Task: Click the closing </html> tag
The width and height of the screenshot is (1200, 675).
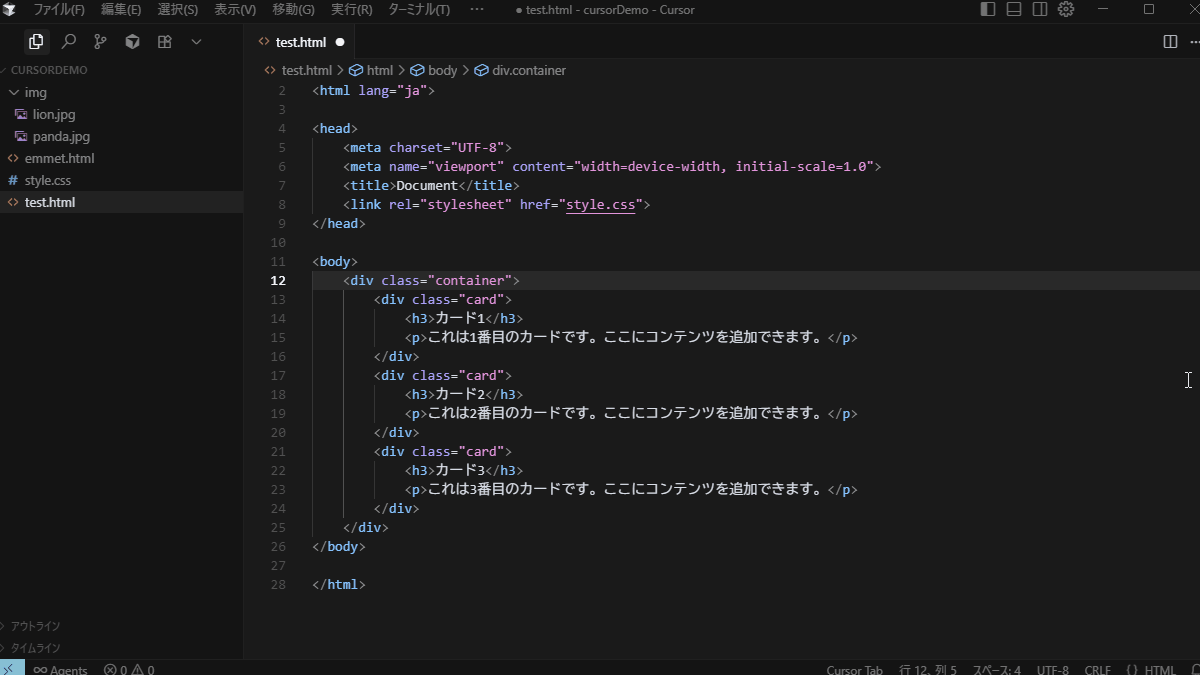Action: pos(339,585)
